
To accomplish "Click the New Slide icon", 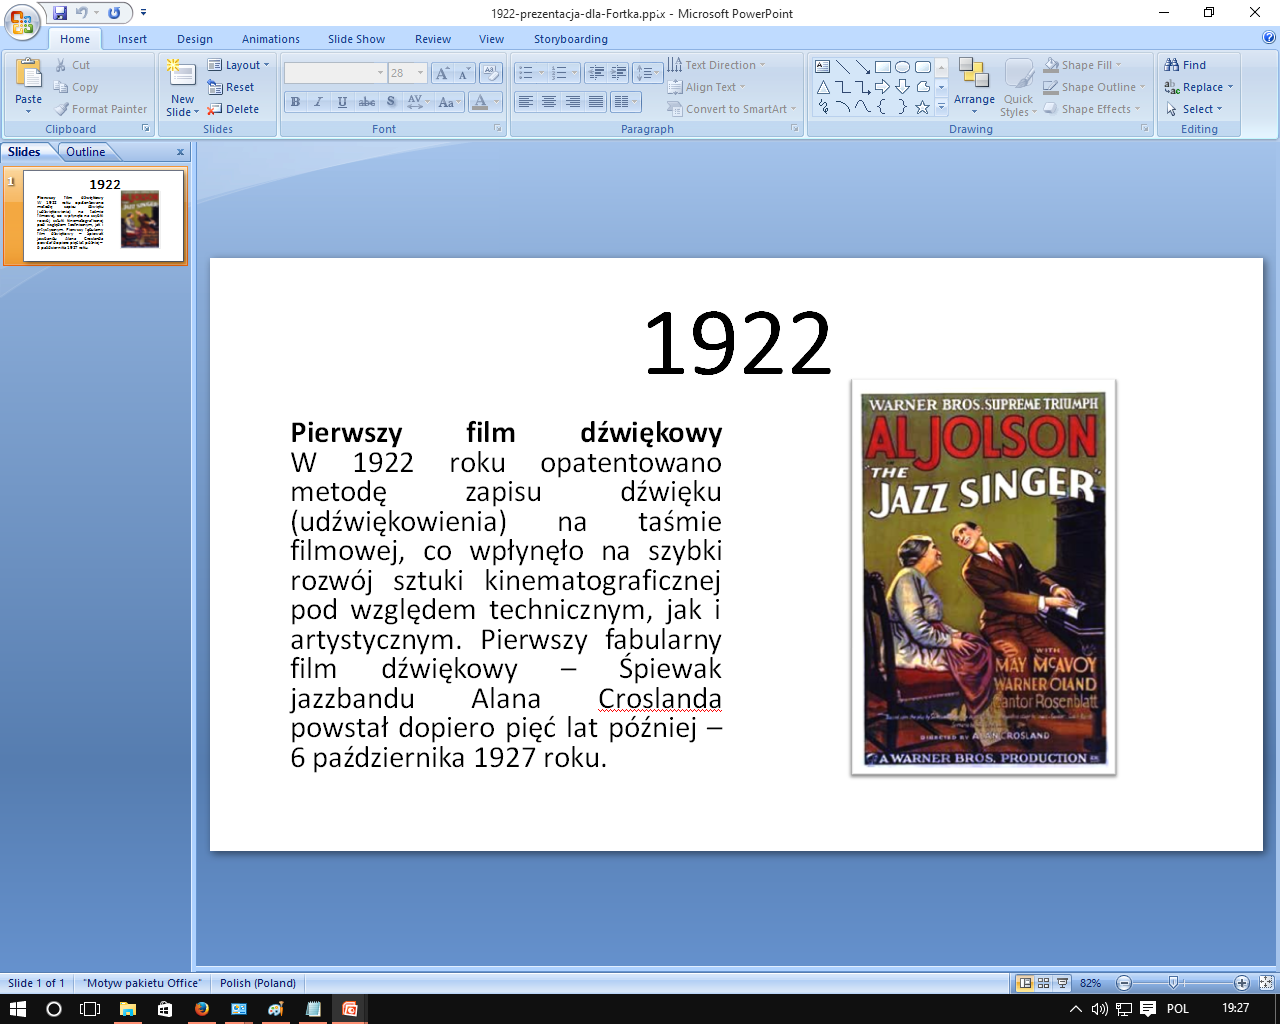I will (182, 74).
